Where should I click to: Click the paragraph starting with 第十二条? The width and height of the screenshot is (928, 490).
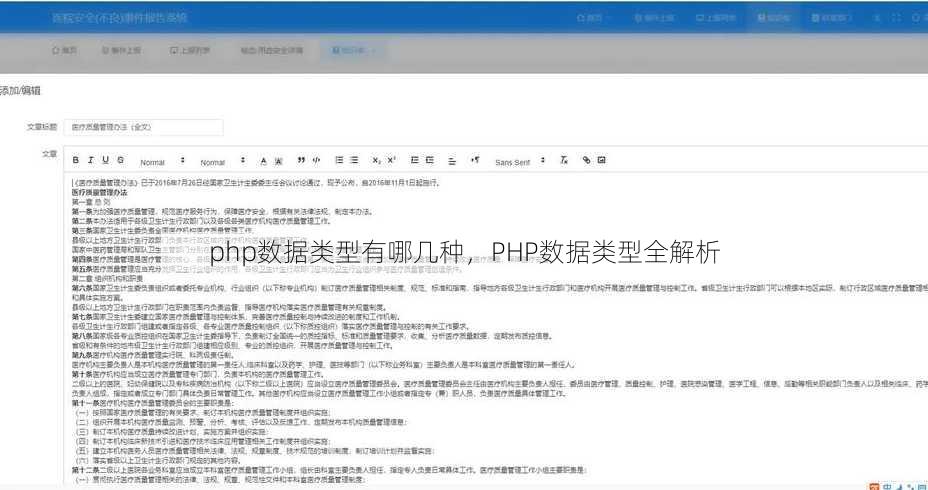click(x=330, y=469)
